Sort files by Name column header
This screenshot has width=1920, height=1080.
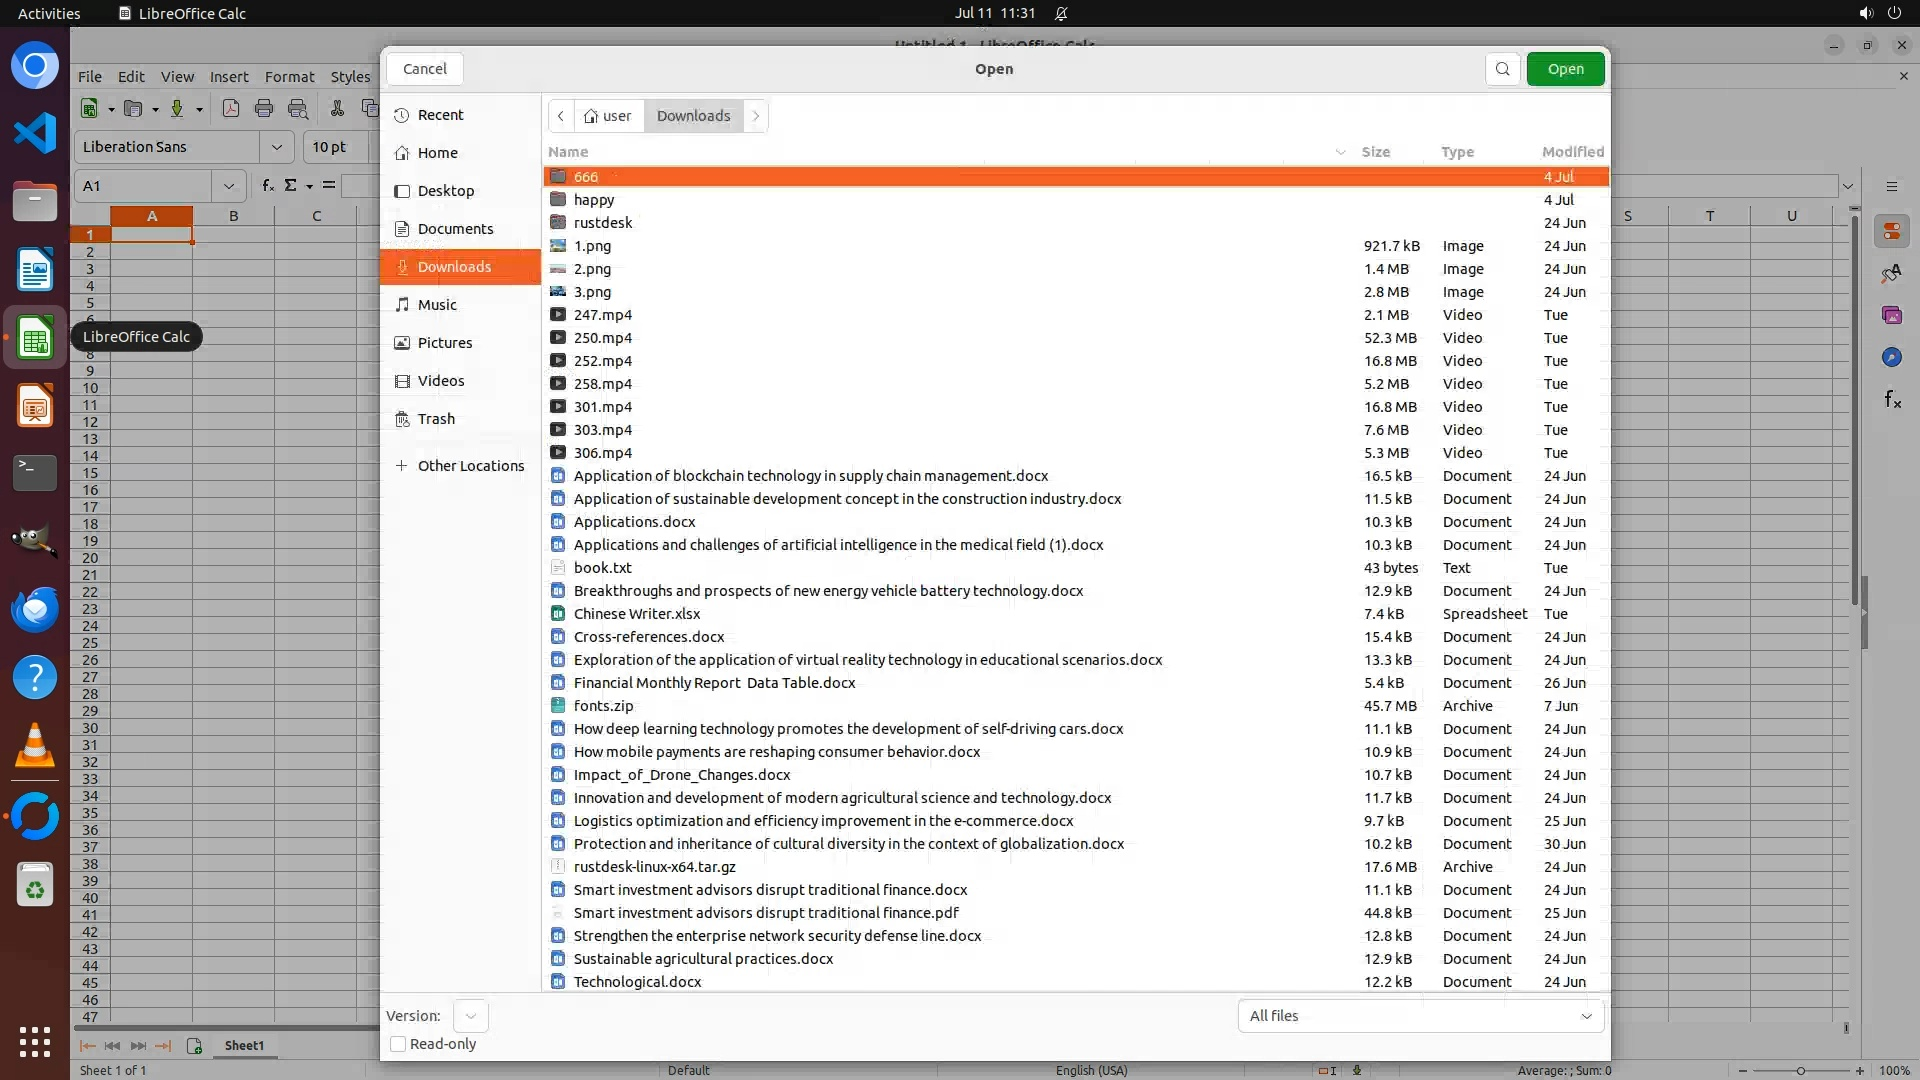pyautogui.click(x=568, y=152)
